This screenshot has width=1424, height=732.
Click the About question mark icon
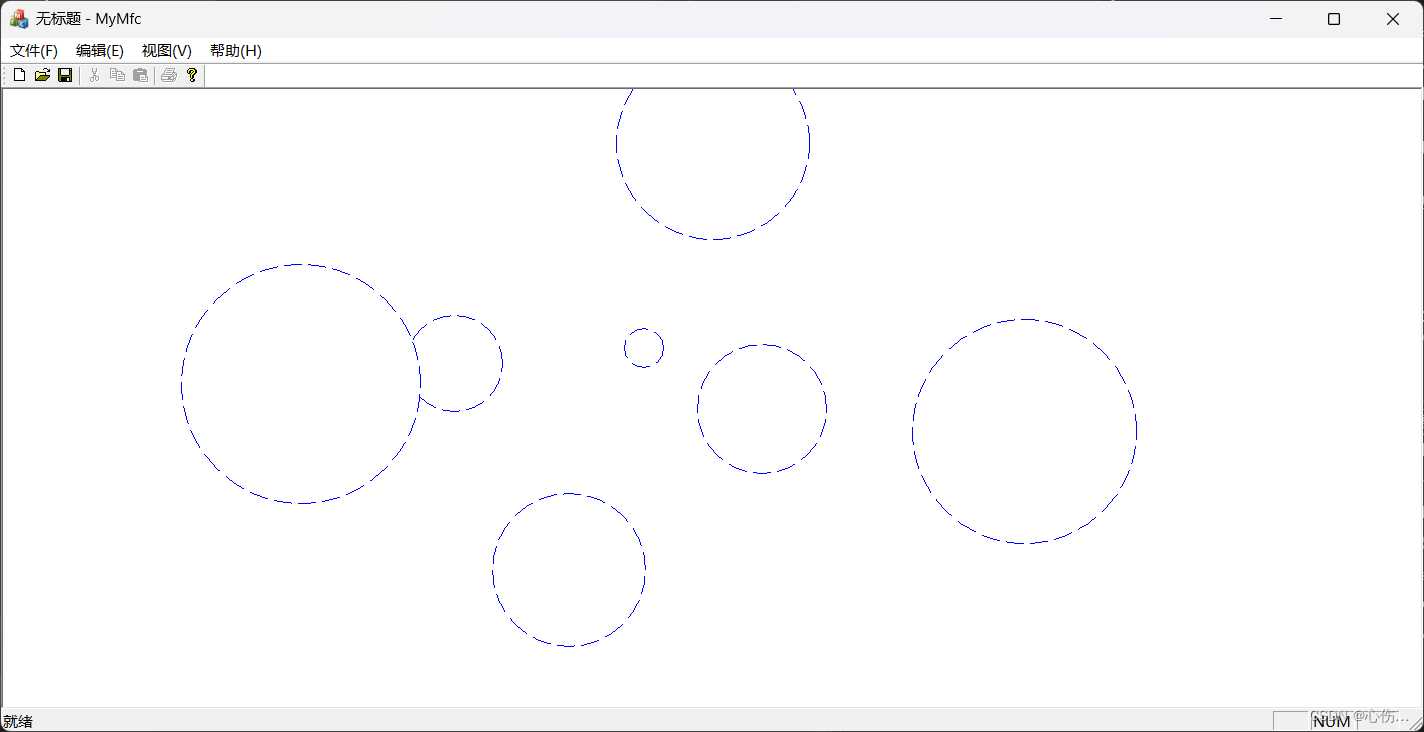click(x=192, y=75)
